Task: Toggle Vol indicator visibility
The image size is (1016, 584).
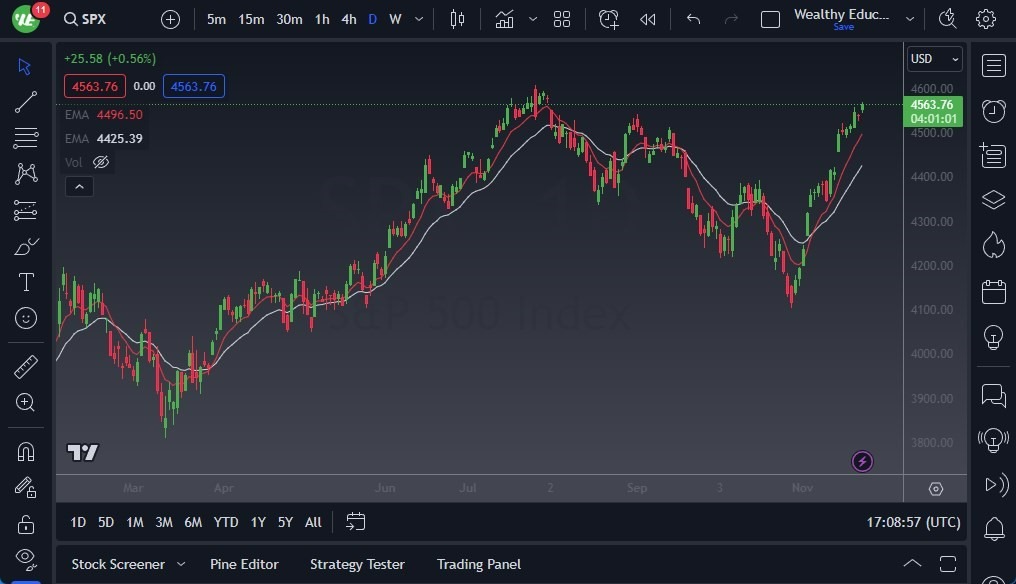Action: (x=100, y=162)
